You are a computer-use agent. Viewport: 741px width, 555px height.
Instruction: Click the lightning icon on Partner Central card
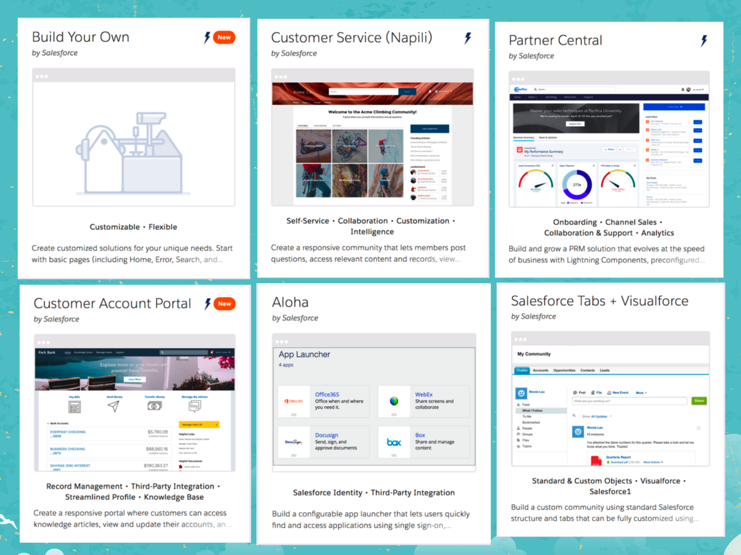point(704,41)
